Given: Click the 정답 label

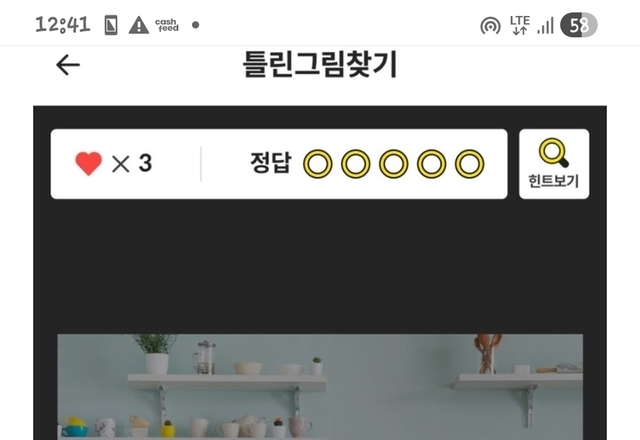Looking at the screenshot, I should tap(271, 163).
